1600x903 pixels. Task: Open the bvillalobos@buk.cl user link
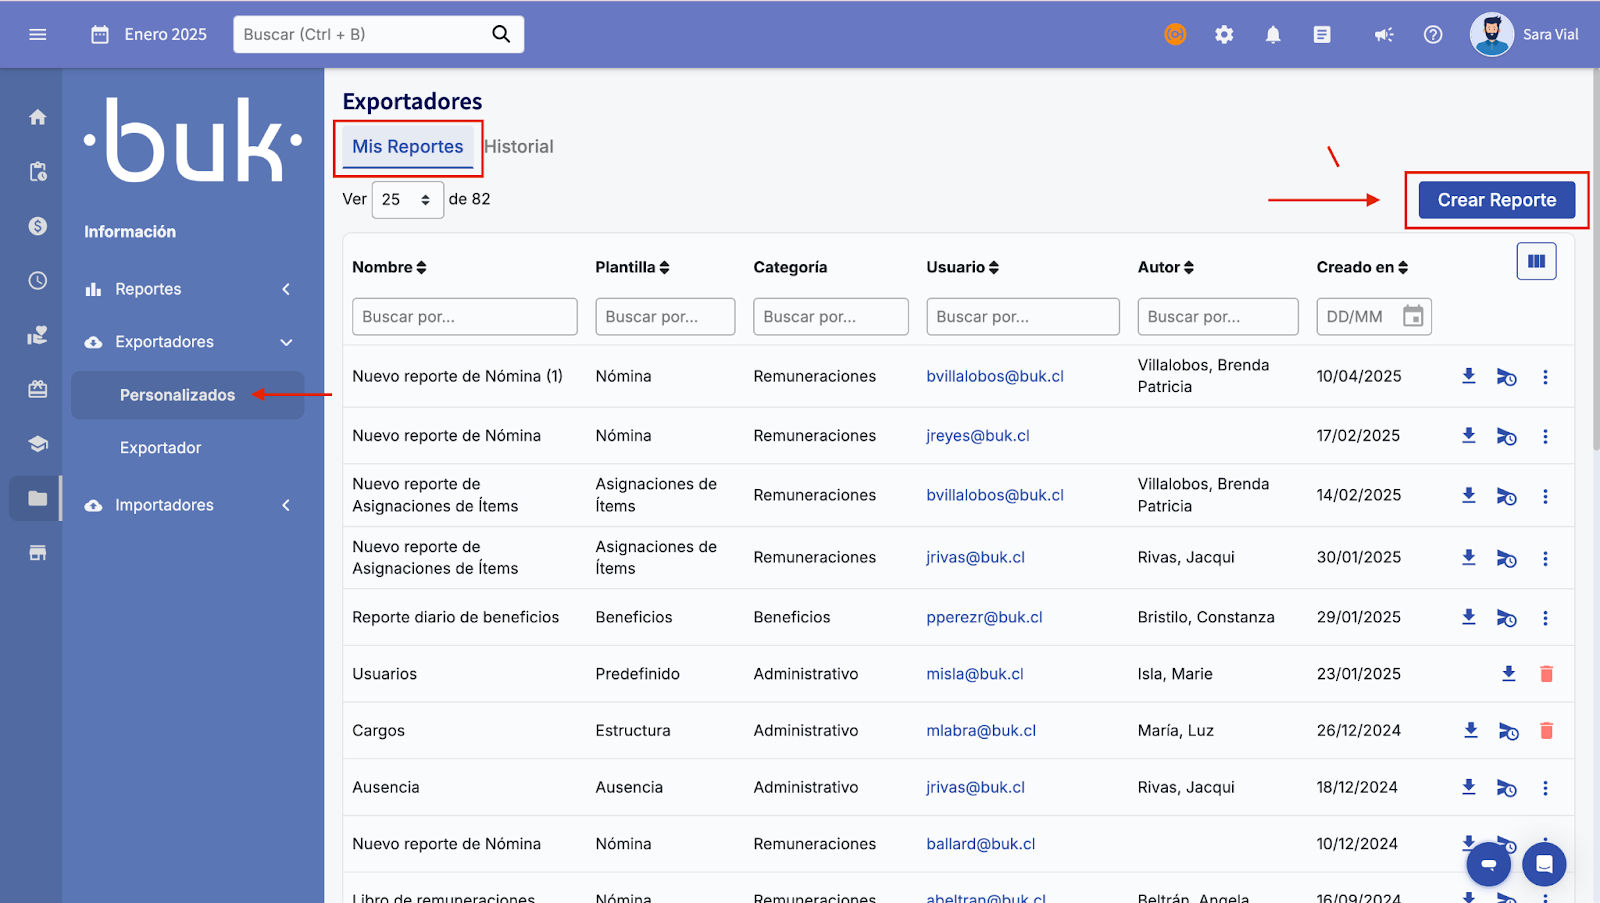994,376
